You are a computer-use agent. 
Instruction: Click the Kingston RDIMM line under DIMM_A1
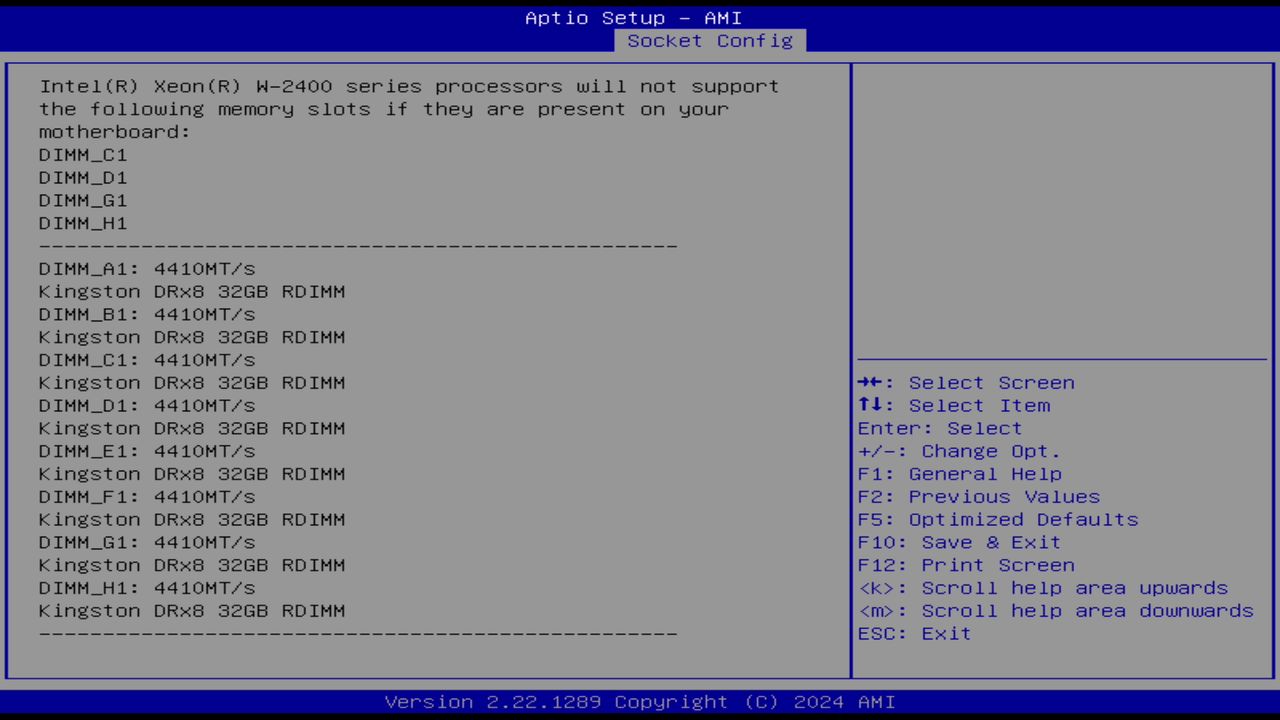coord(192,292)
